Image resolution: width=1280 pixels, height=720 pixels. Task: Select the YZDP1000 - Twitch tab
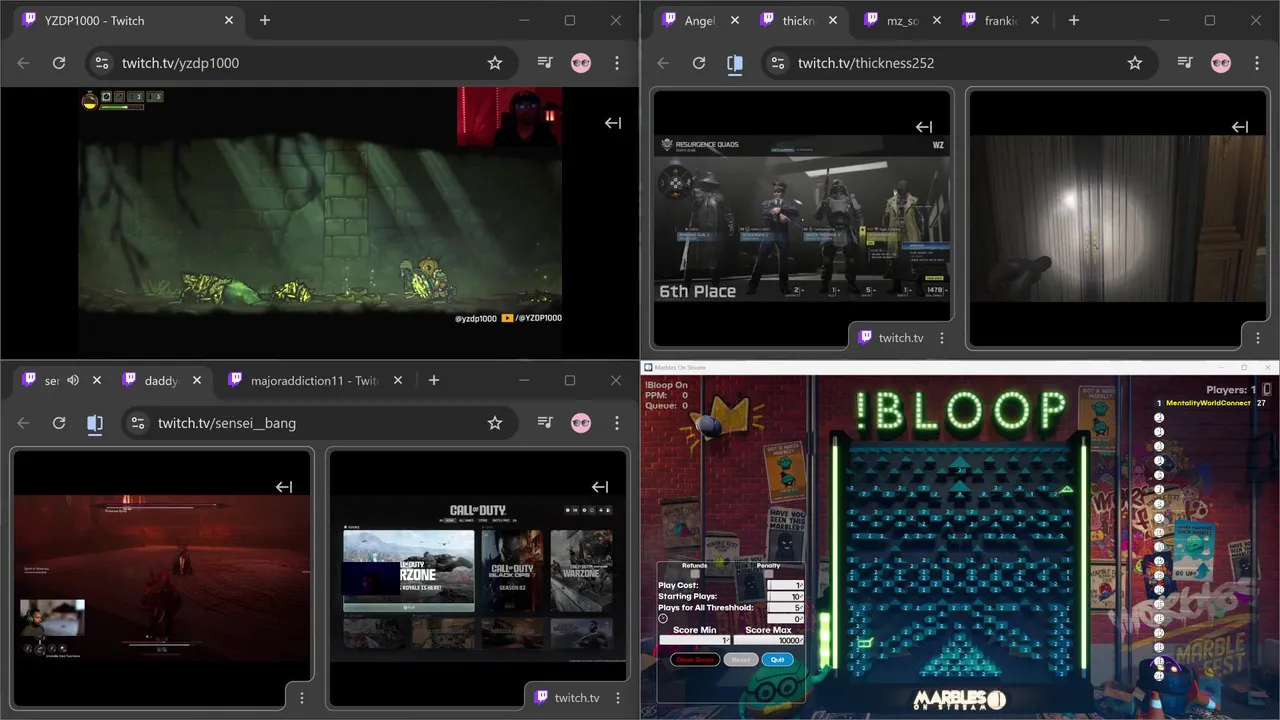[128, 20]
